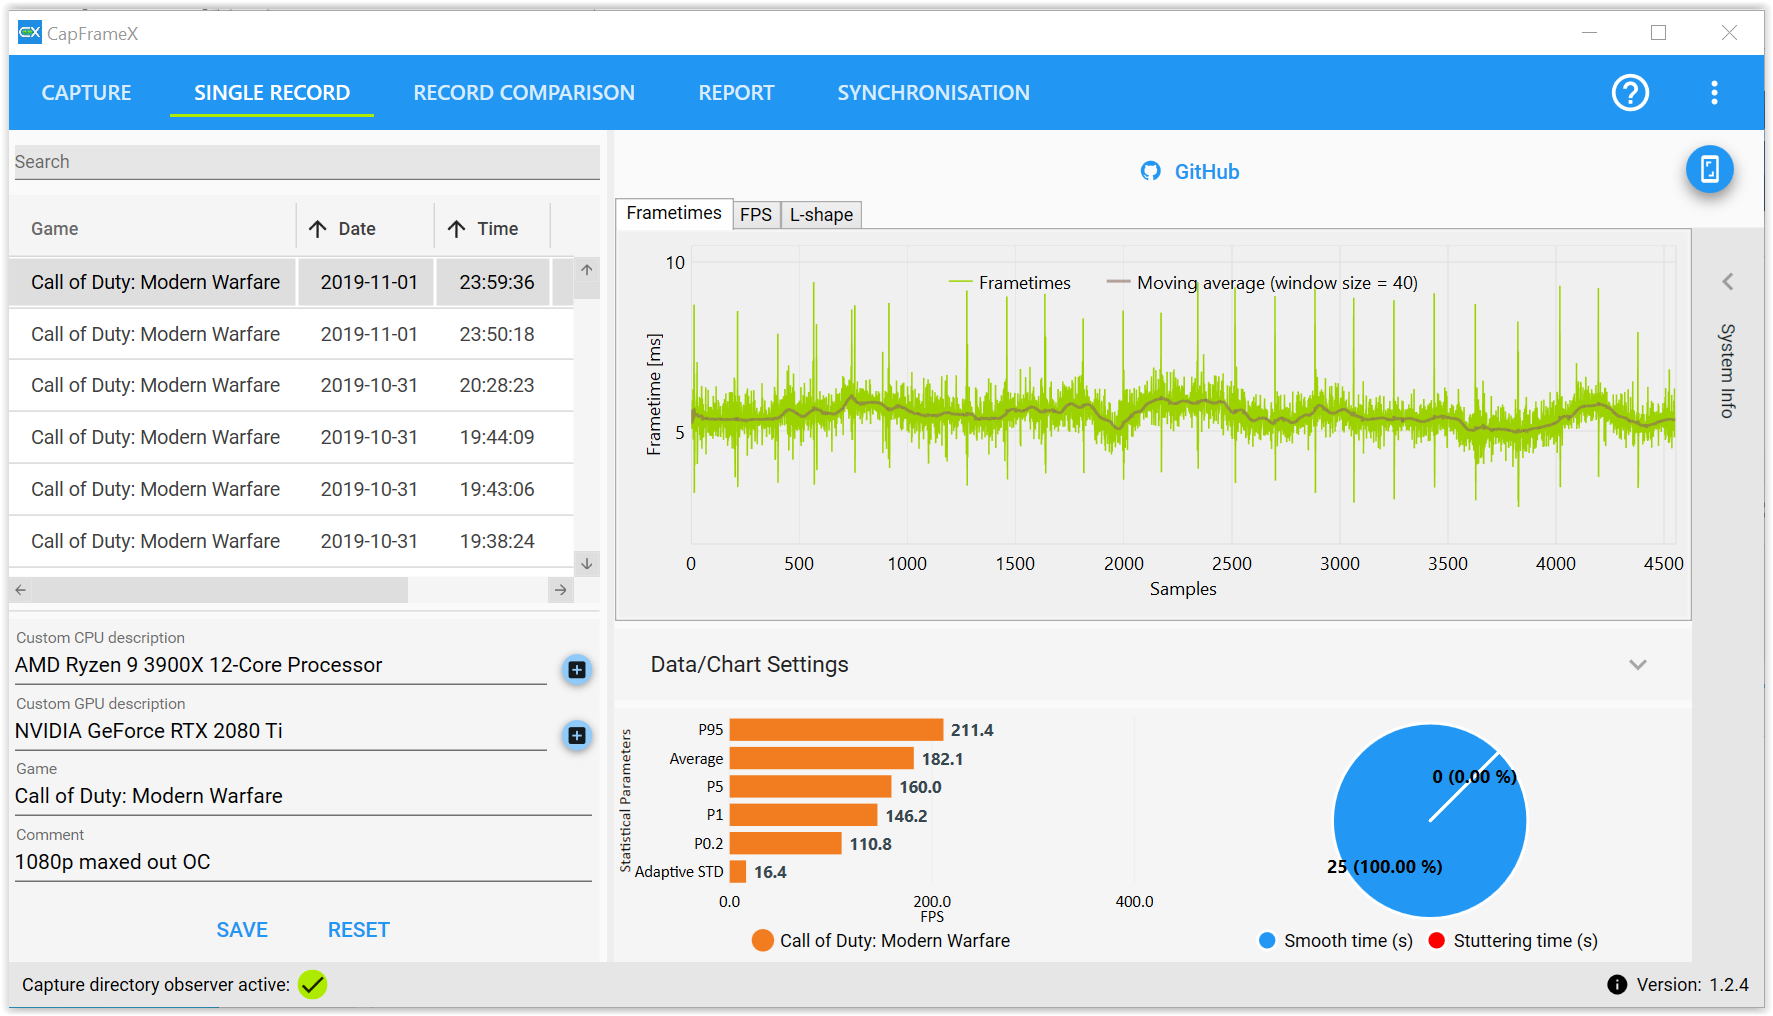Click the Stuttering time legend swatch
The height and width of the screenshot is (1016, 1773).
pos(1437,940)
